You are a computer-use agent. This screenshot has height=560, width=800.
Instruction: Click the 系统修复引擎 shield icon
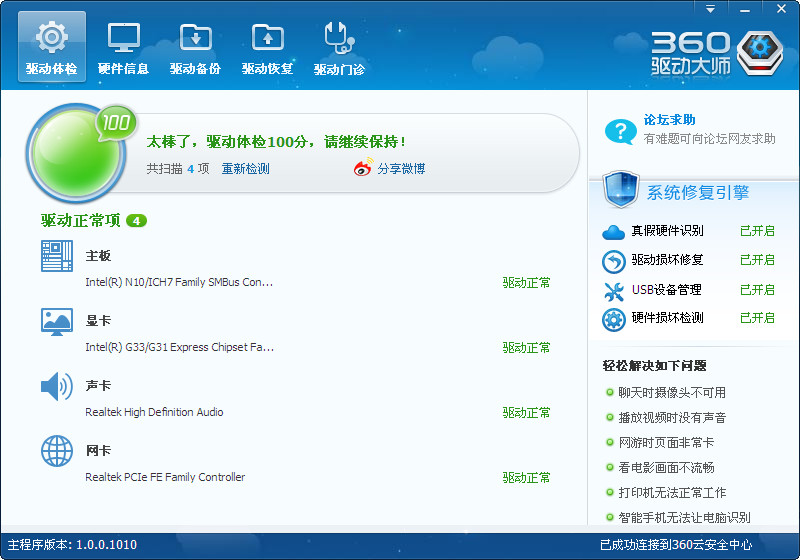620,189
